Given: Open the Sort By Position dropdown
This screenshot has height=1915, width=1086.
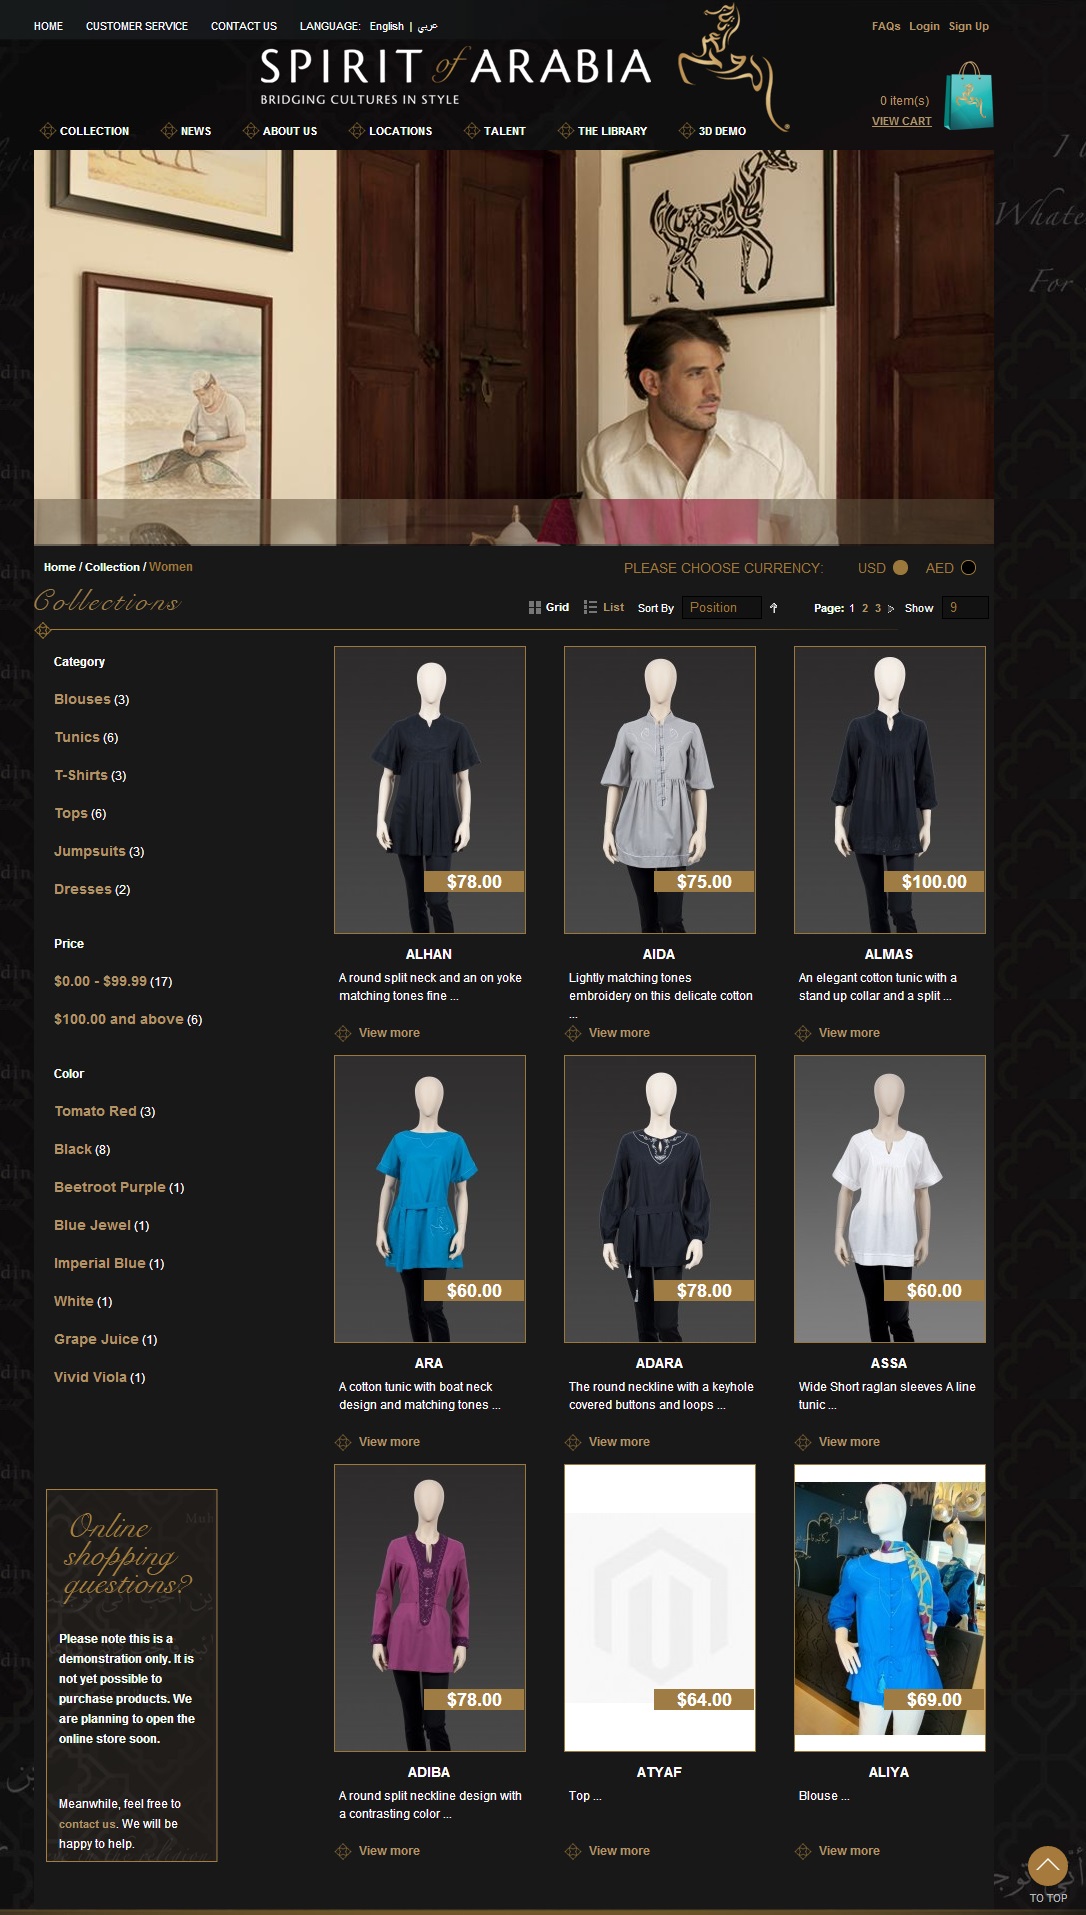Looking at the screenshot, I should (x=721, y=608).
